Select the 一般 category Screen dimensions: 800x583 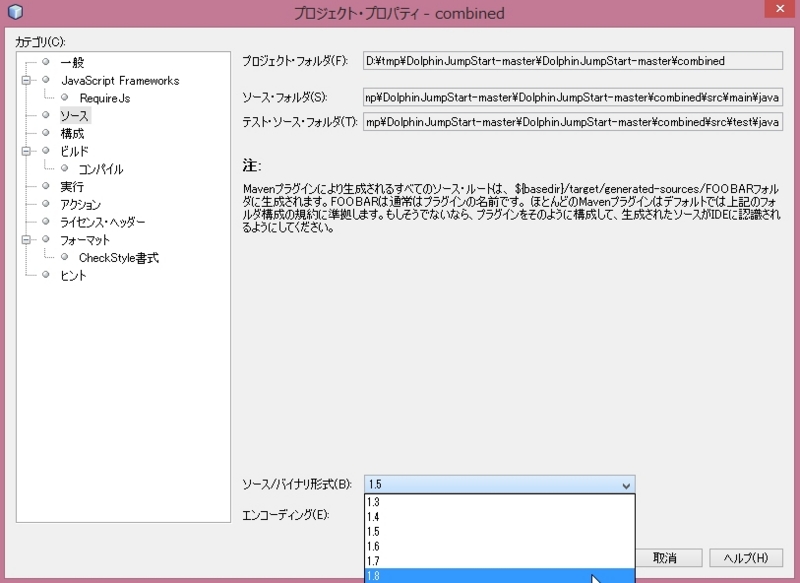72,62
